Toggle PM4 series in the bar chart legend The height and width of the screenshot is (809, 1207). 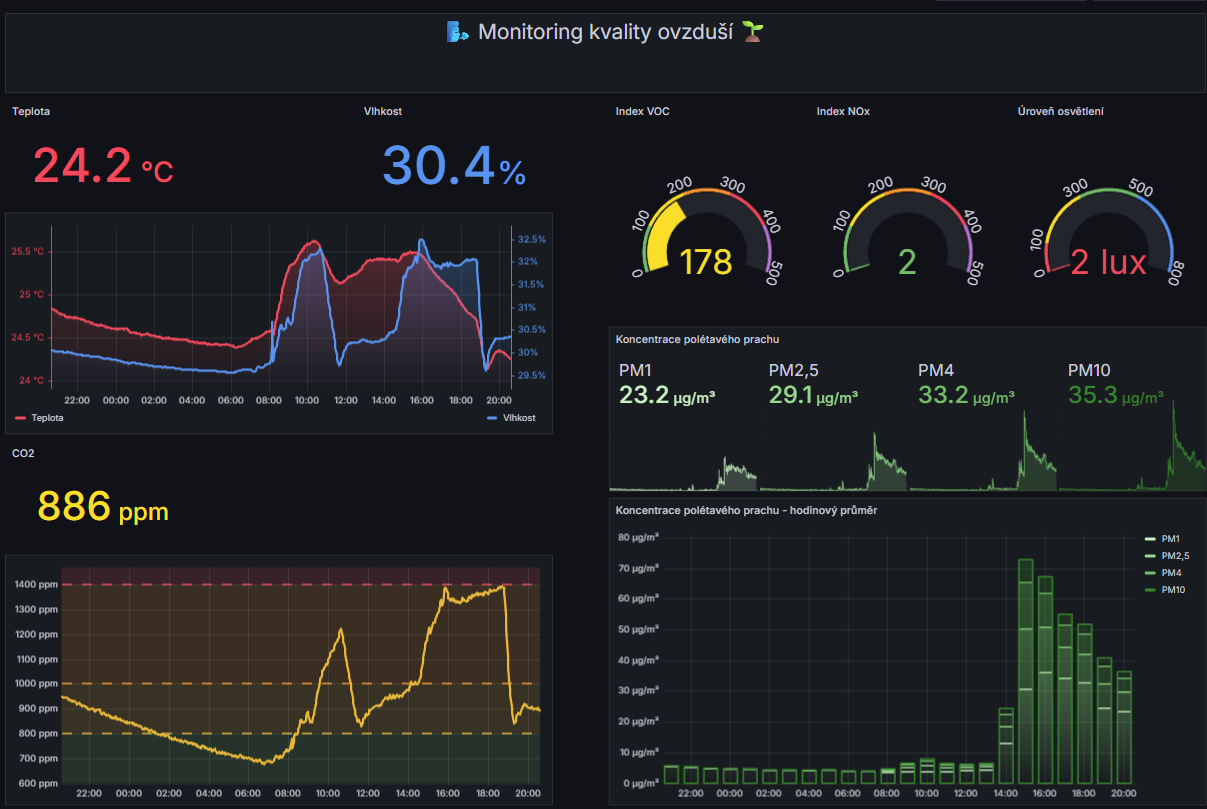1170,573
